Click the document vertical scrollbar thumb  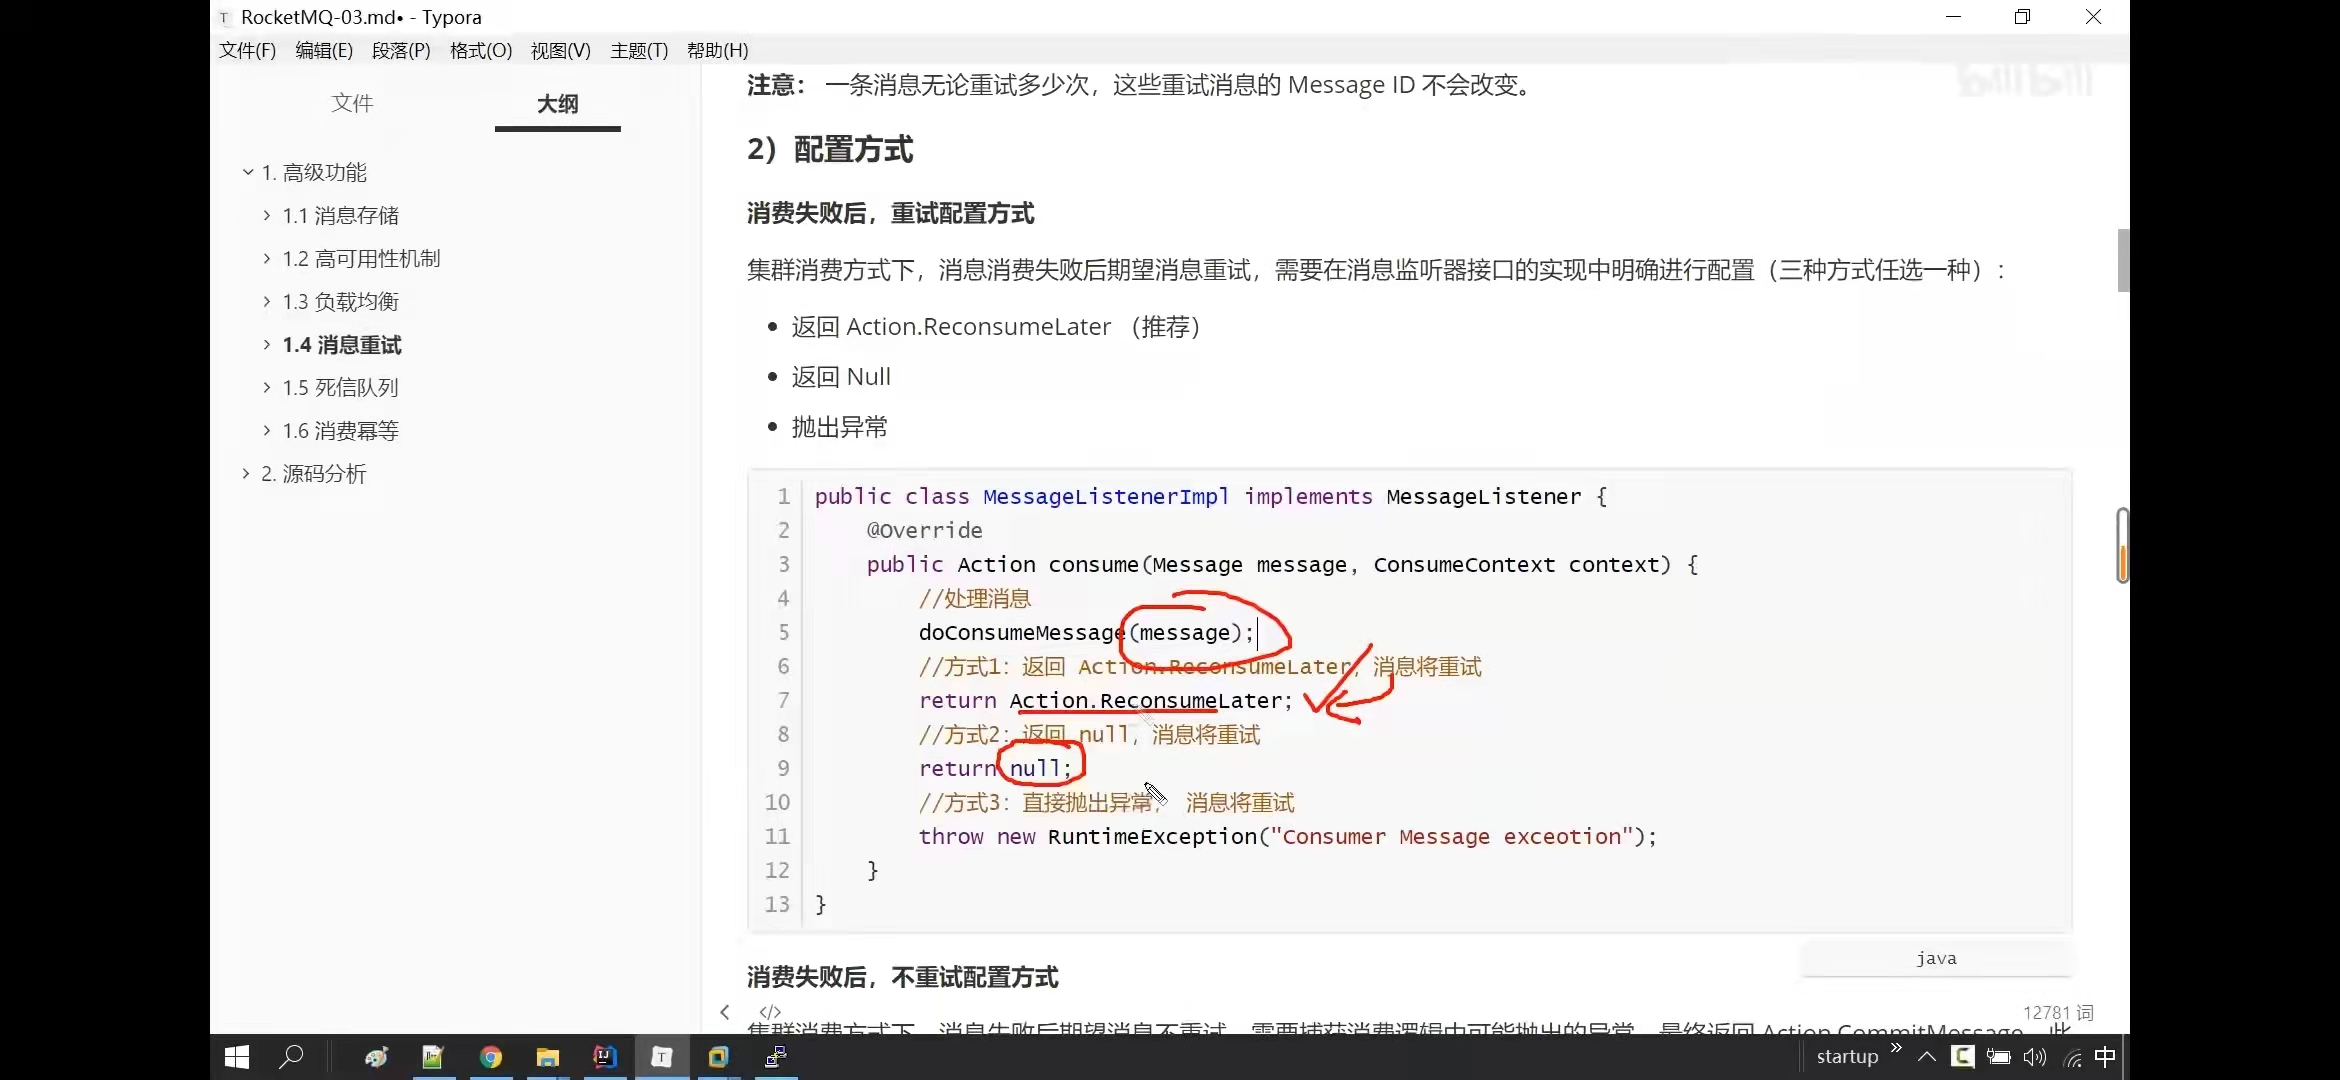[2122, 260]
